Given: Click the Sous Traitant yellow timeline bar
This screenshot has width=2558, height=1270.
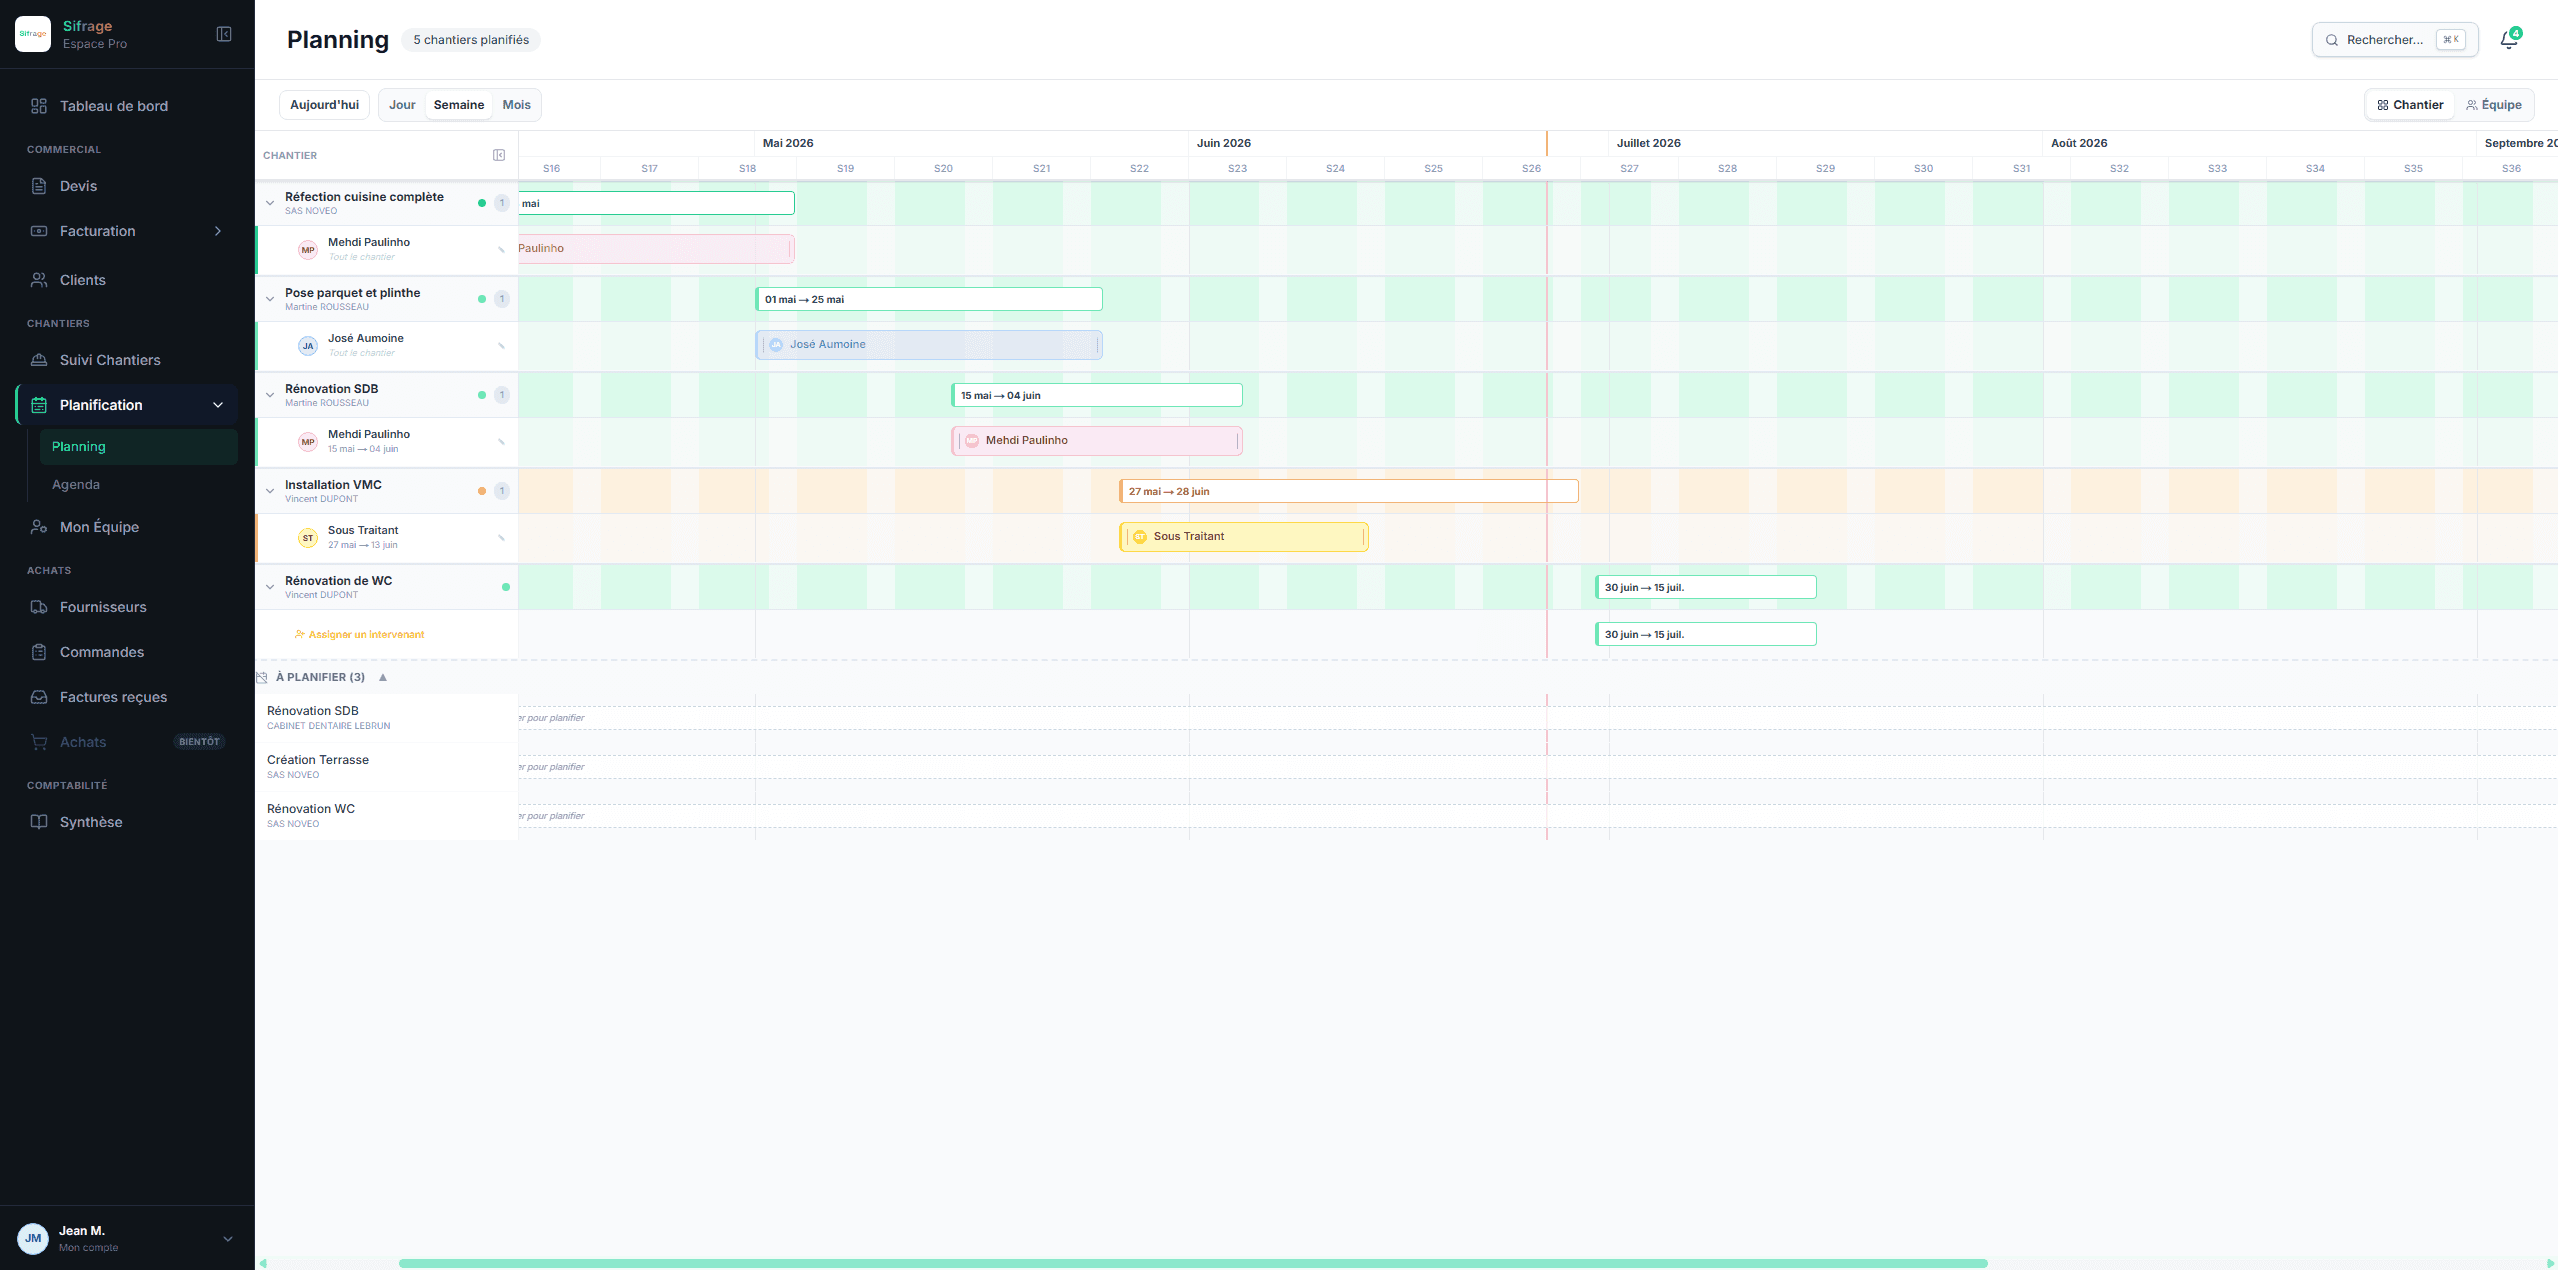Looking at the screenshot, I should click(x=1244, y=537).
